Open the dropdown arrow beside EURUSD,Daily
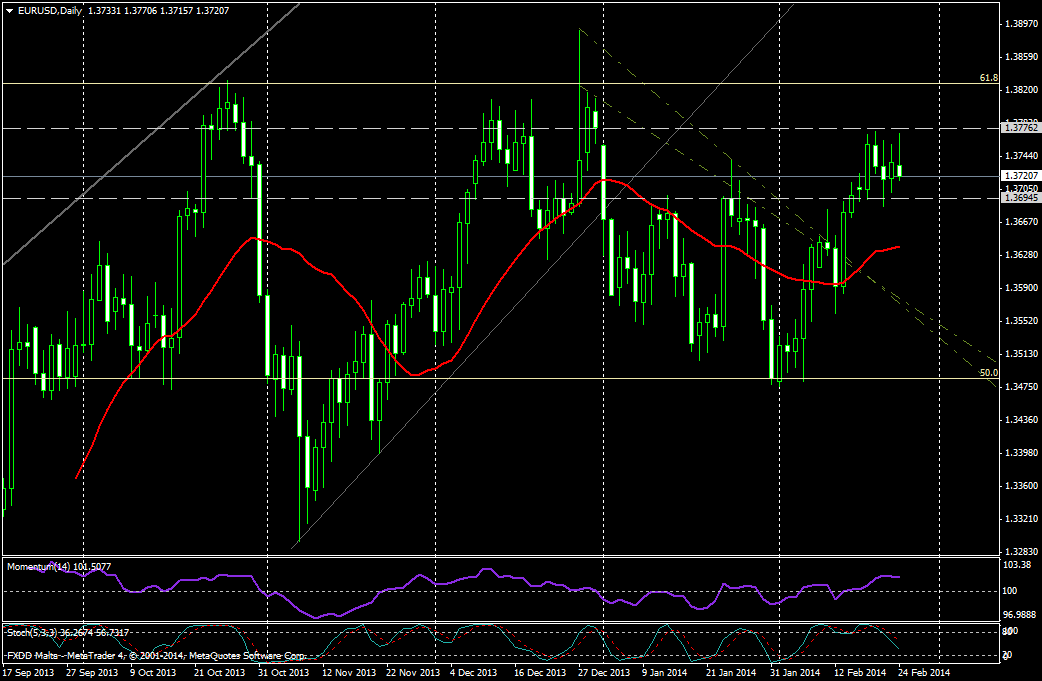1042x681 pixels. pos(9,9)
